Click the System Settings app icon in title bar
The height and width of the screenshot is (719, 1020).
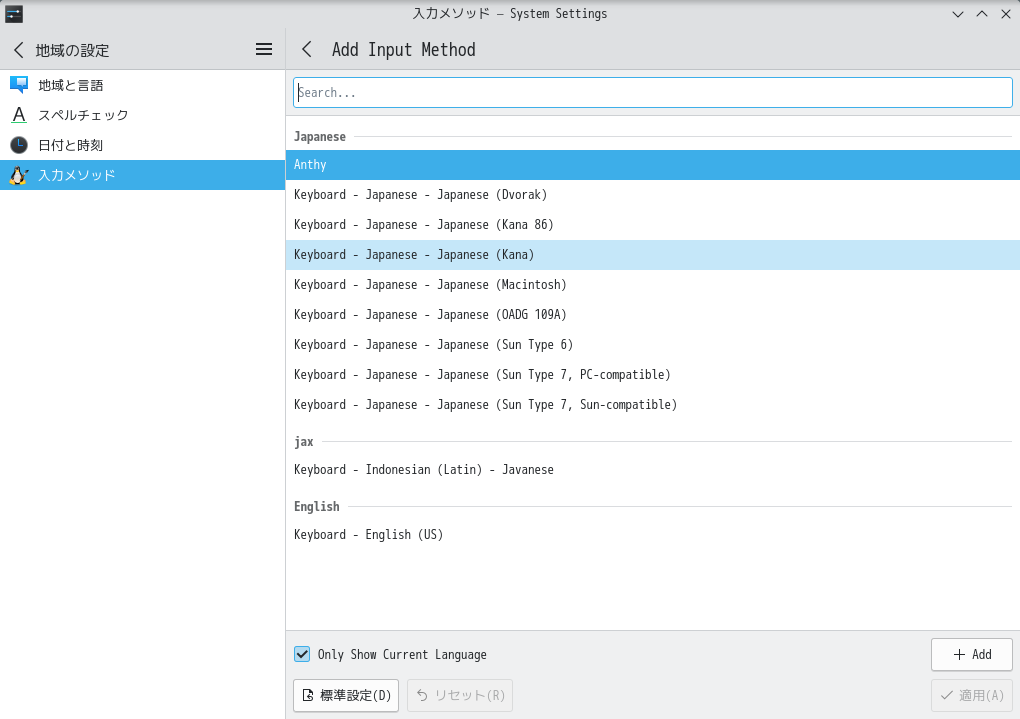(x=14, y=14)
